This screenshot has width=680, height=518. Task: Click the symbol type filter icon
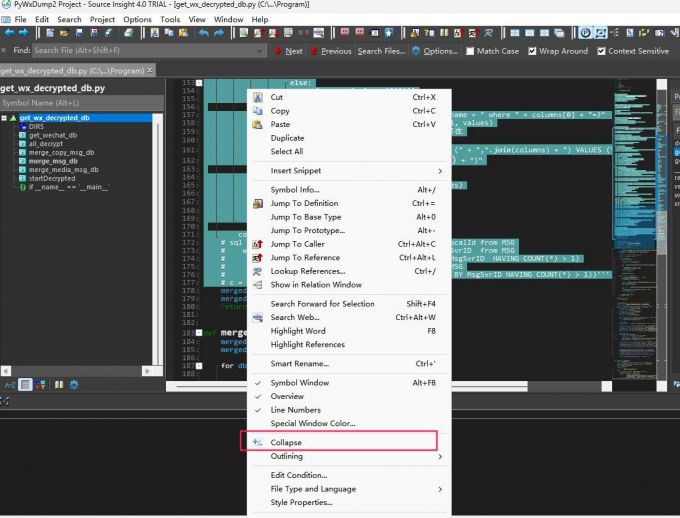point(40,385)
